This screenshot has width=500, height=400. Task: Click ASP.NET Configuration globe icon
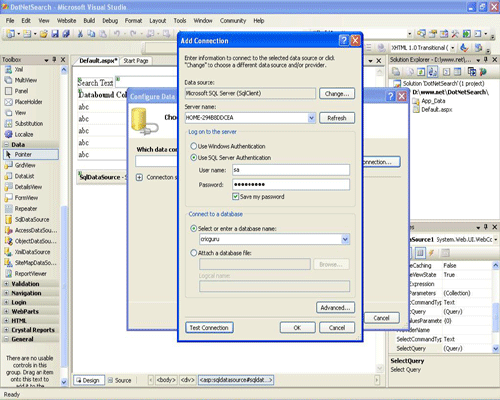[483, 72]
